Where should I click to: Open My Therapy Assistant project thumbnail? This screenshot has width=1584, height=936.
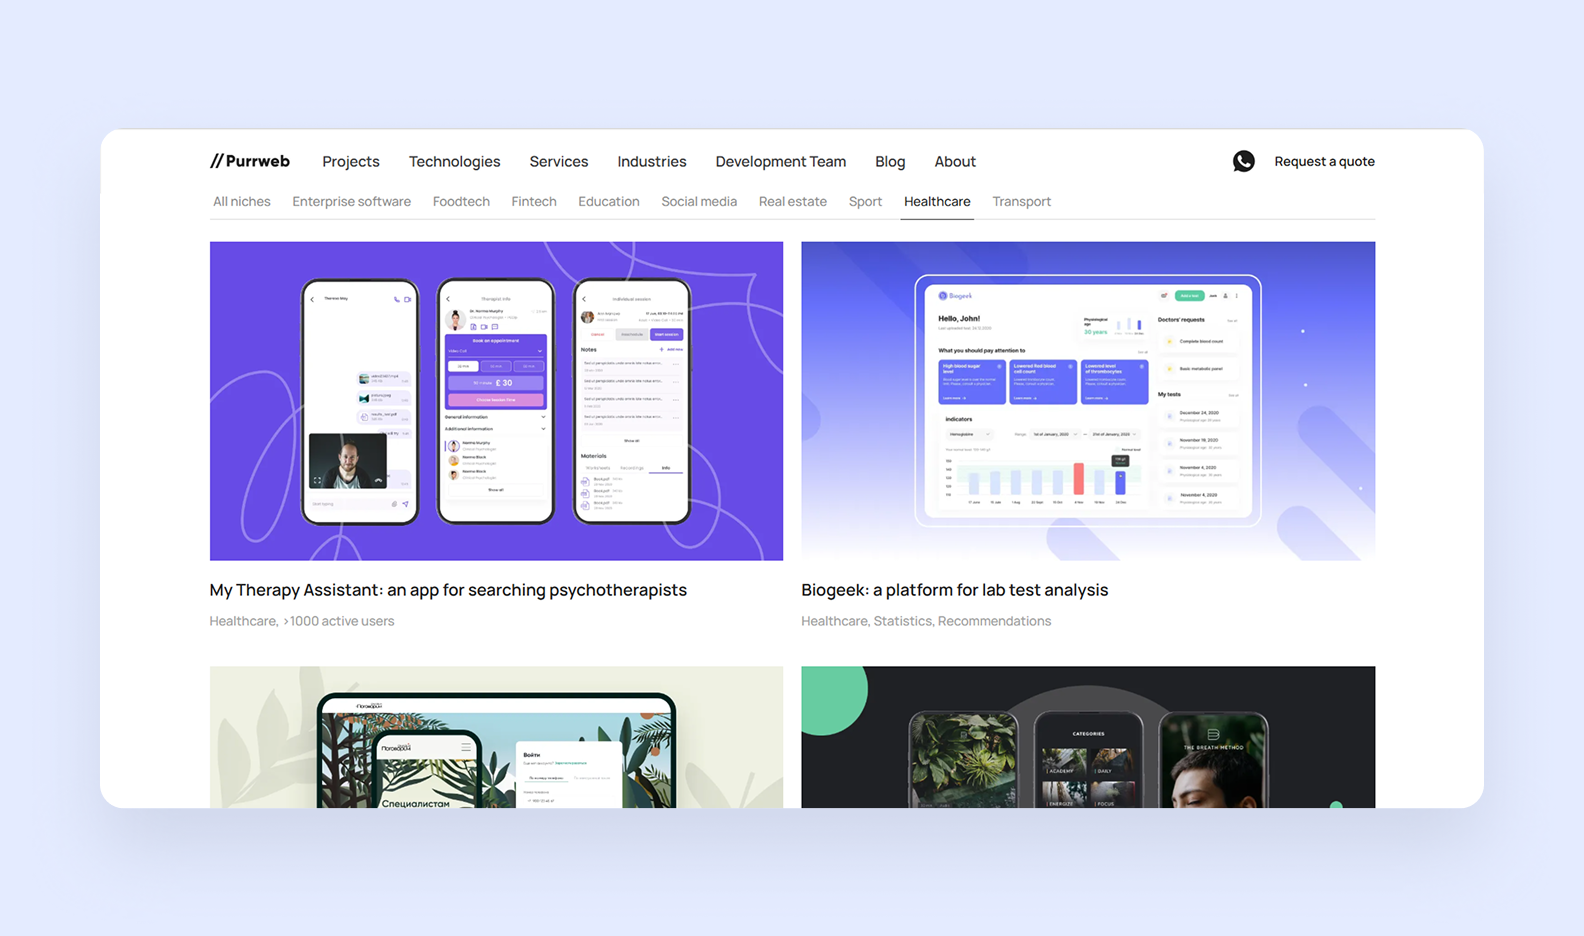(496, 401)
